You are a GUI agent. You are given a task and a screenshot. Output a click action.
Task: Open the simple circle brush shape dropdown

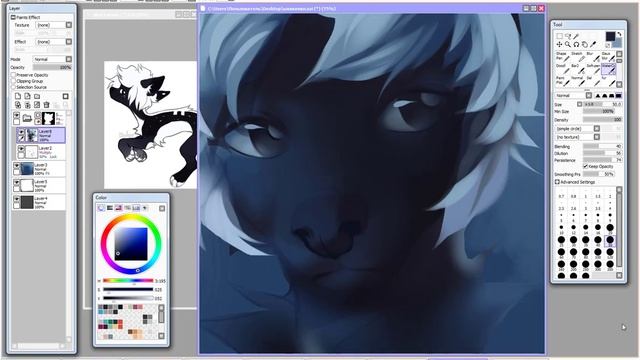click(597, 129)
